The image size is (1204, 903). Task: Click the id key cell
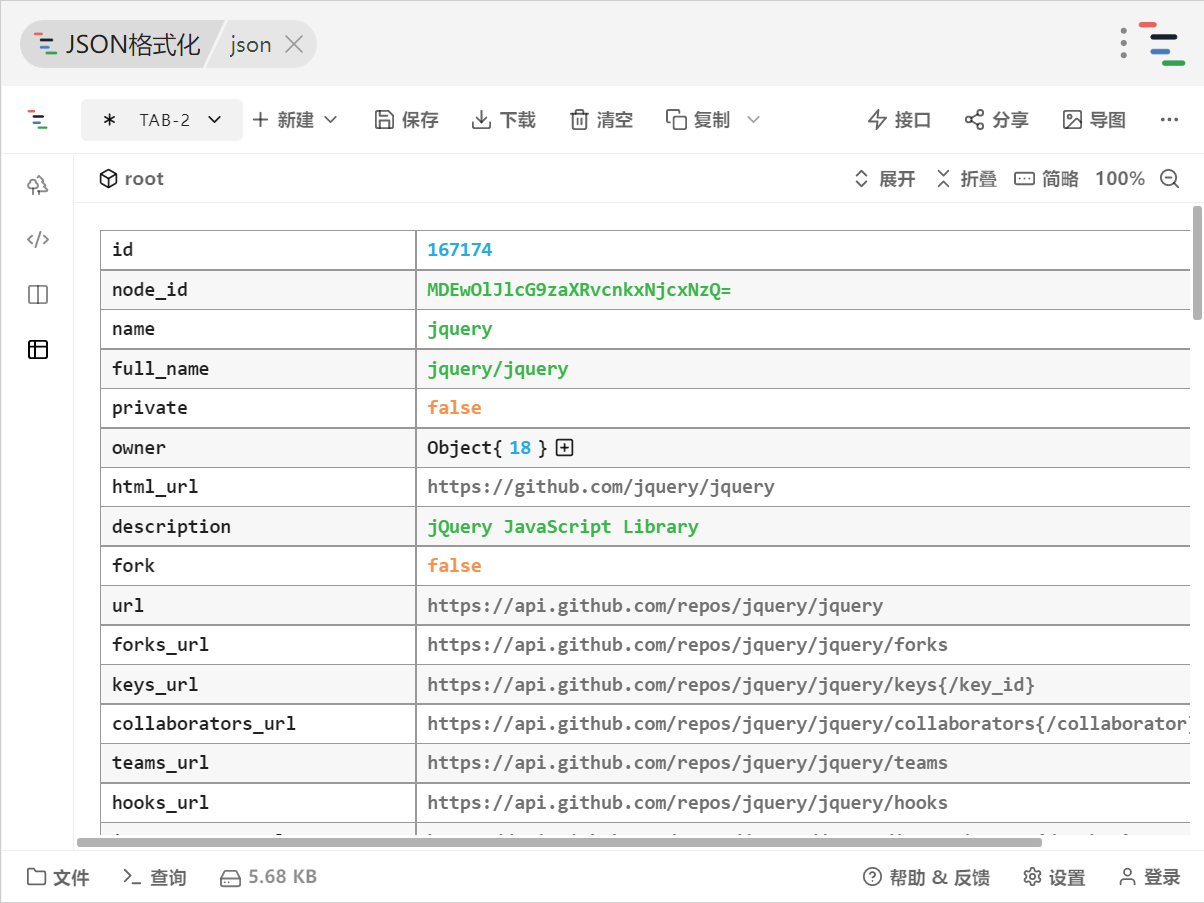coord(258,250)
